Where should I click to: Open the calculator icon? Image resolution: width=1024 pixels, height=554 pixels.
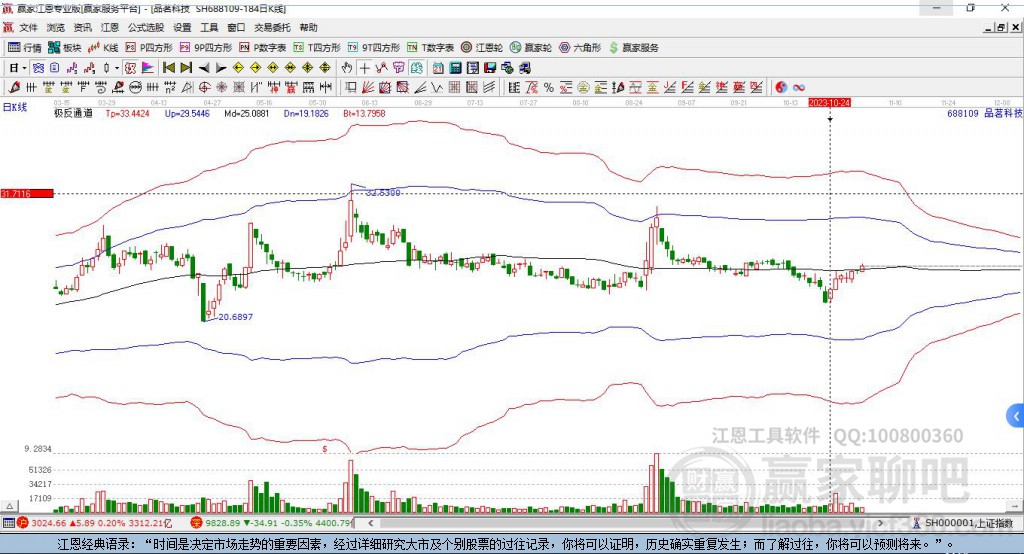tap(455, 68)
